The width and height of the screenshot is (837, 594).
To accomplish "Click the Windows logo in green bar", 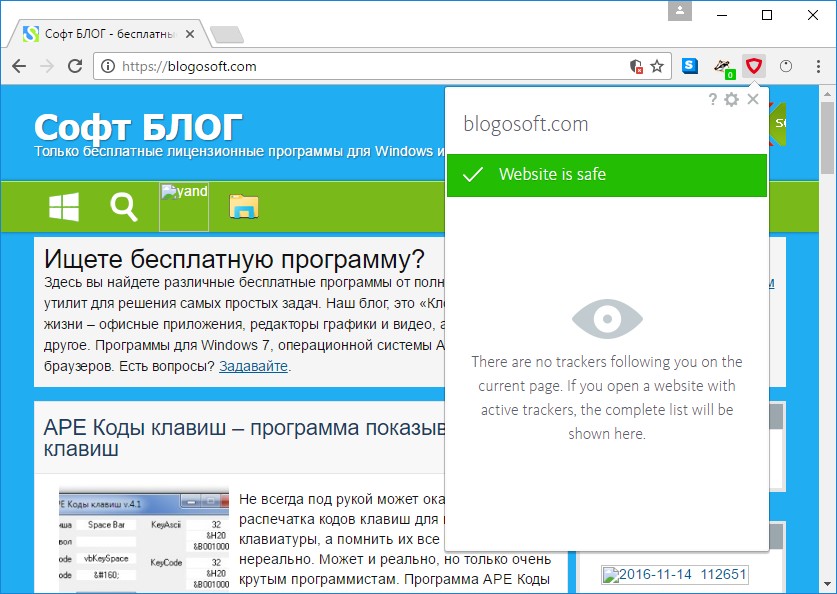I will [x=64, y=207].
